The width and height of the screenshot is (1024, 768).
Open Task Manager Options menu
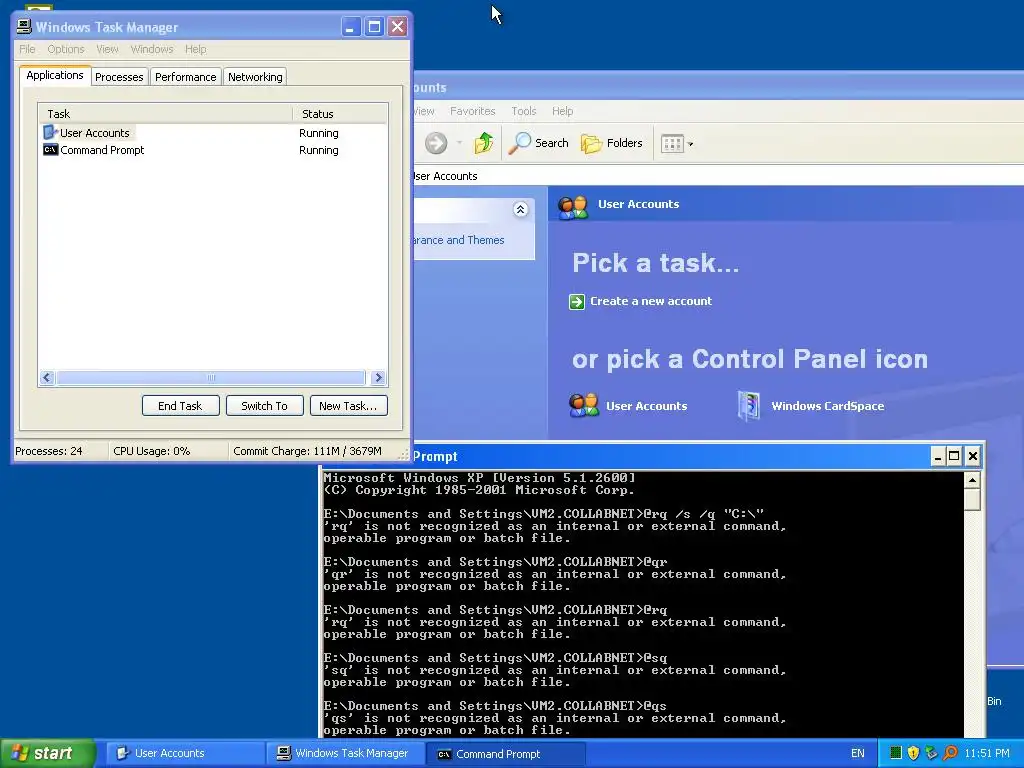pyautogui.click(x=65, y=49)
